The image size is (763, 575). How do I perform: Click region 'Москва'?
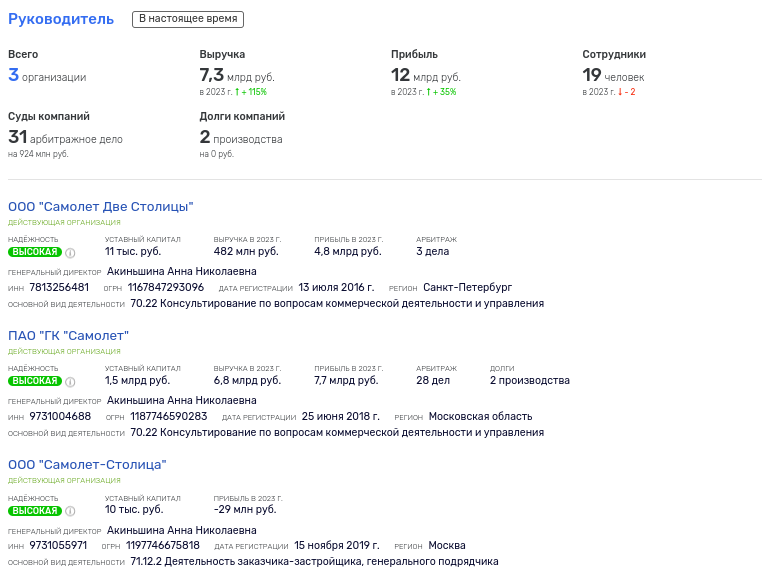(447, 545)
